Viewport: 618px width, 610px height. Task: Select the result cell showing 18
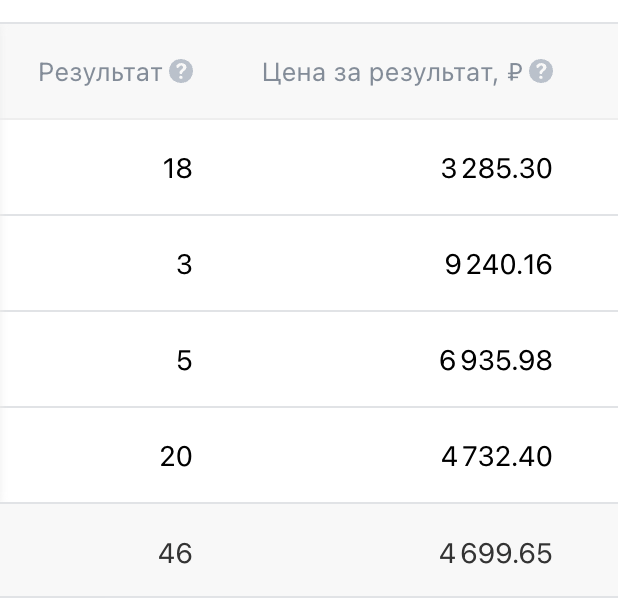(x=177, y=169)
